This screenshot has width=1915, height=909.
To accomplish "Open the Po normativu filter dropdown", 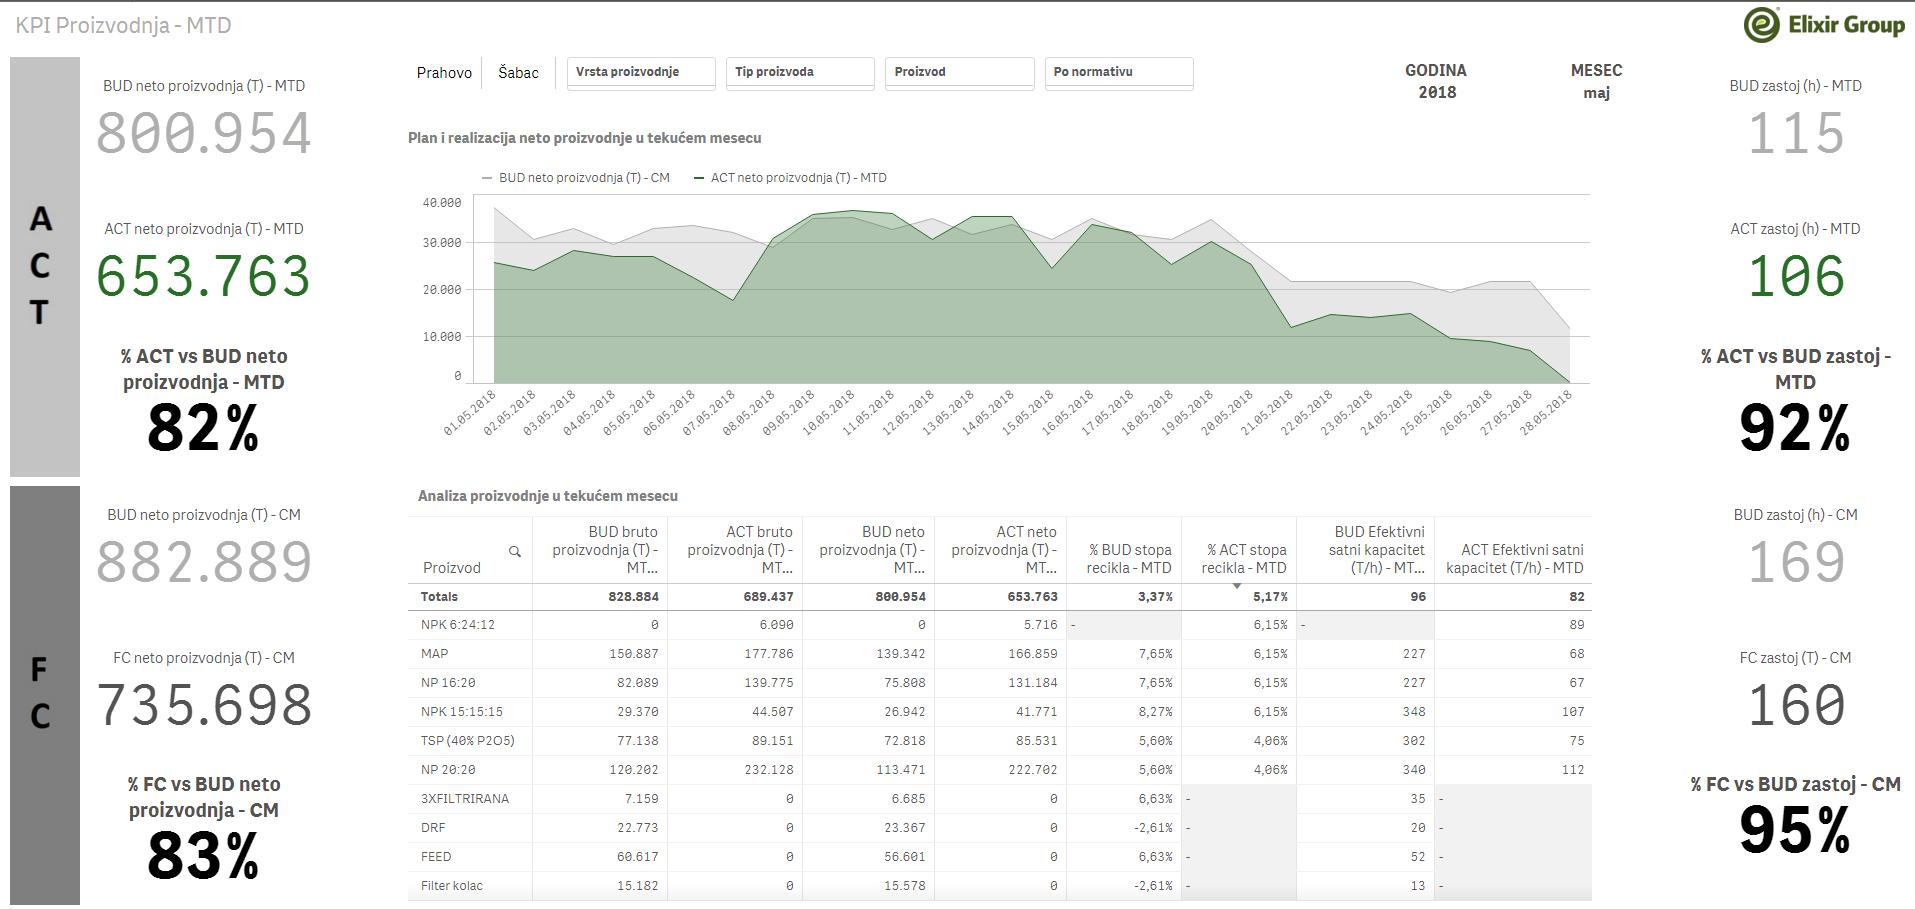I will pos(1119,73).
